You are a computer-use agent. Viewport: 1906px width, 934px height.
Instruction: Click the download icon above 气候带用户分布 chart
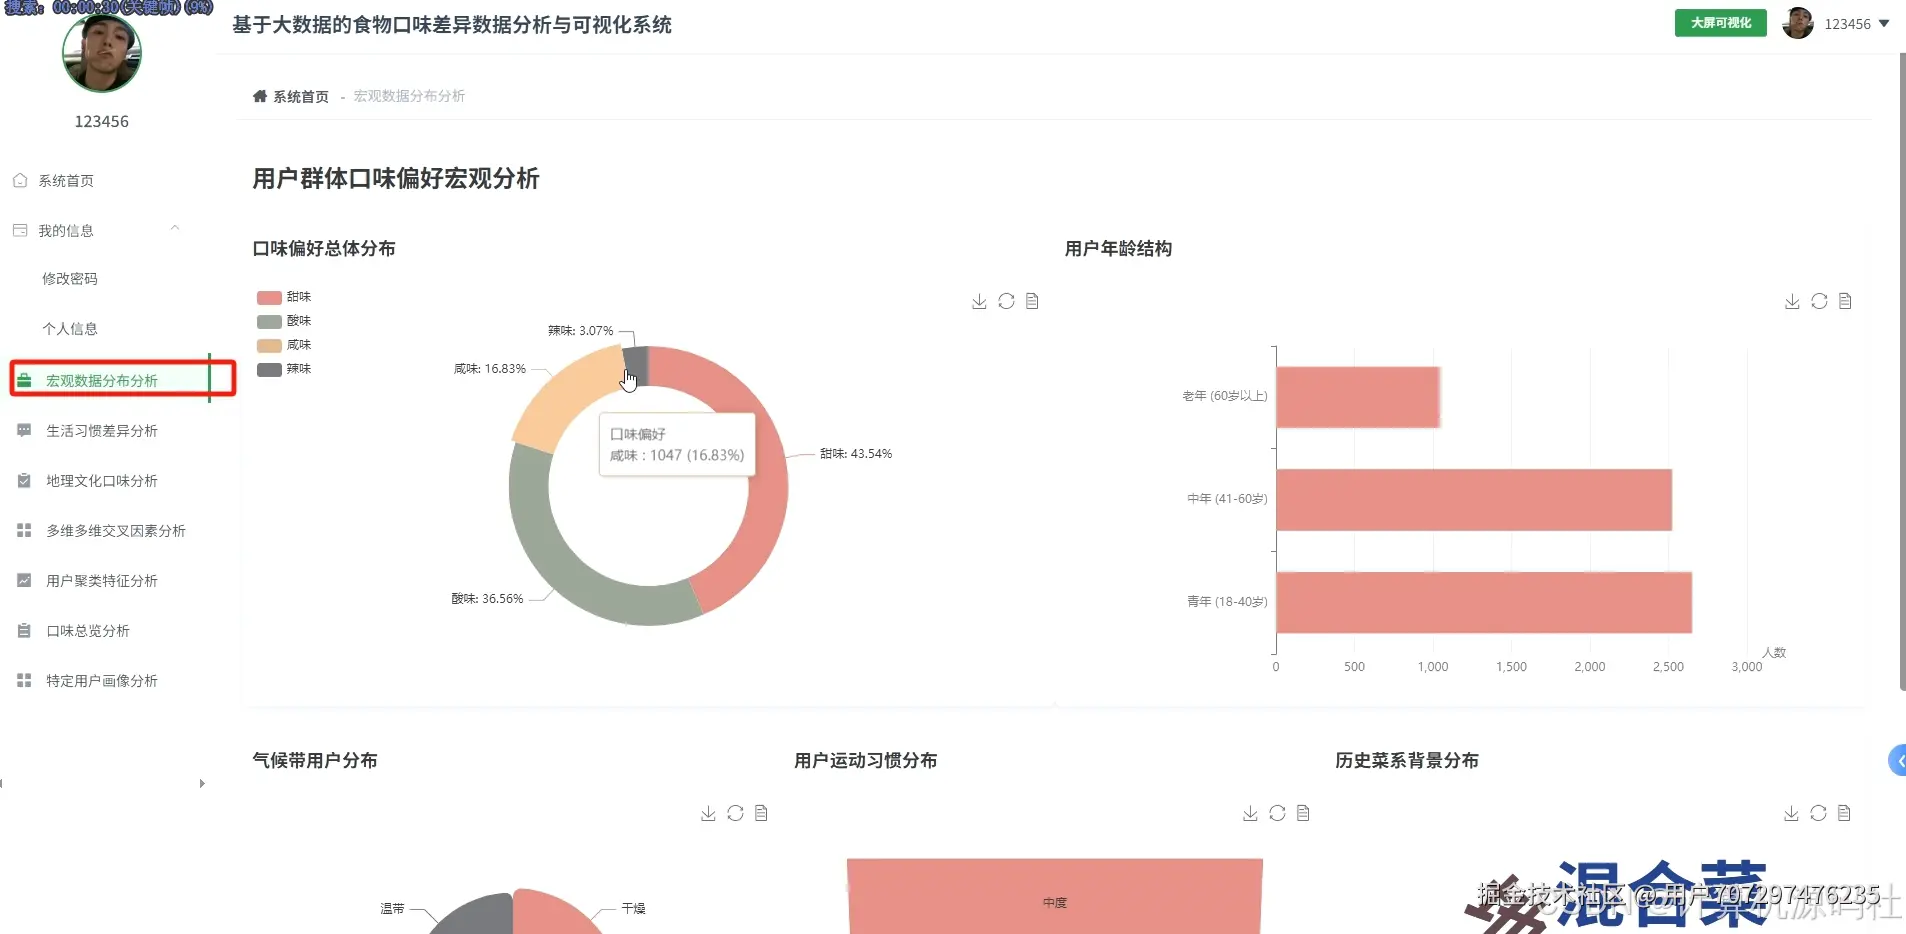(x=707, y=813)
